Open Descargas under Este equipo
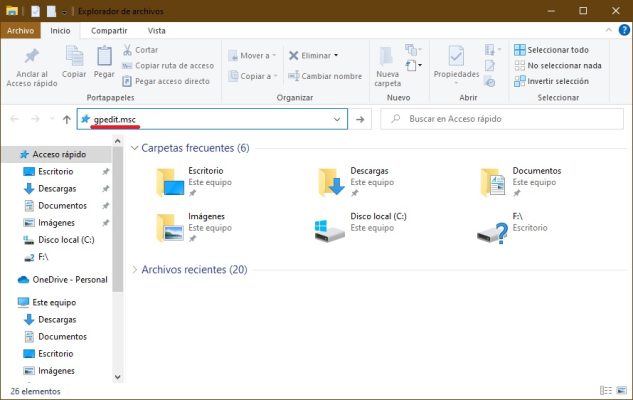 (57, 320)
